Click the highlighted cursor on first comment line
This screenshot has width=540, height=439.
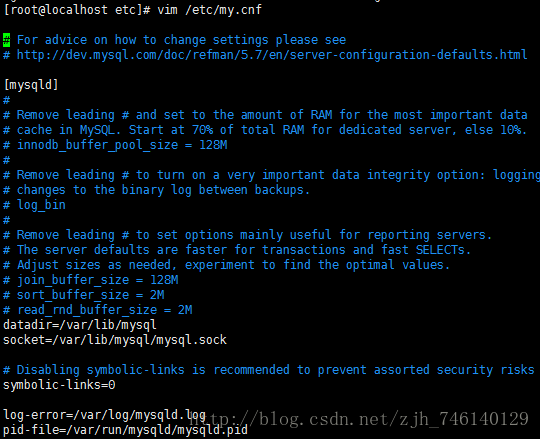tap(7, 40)
